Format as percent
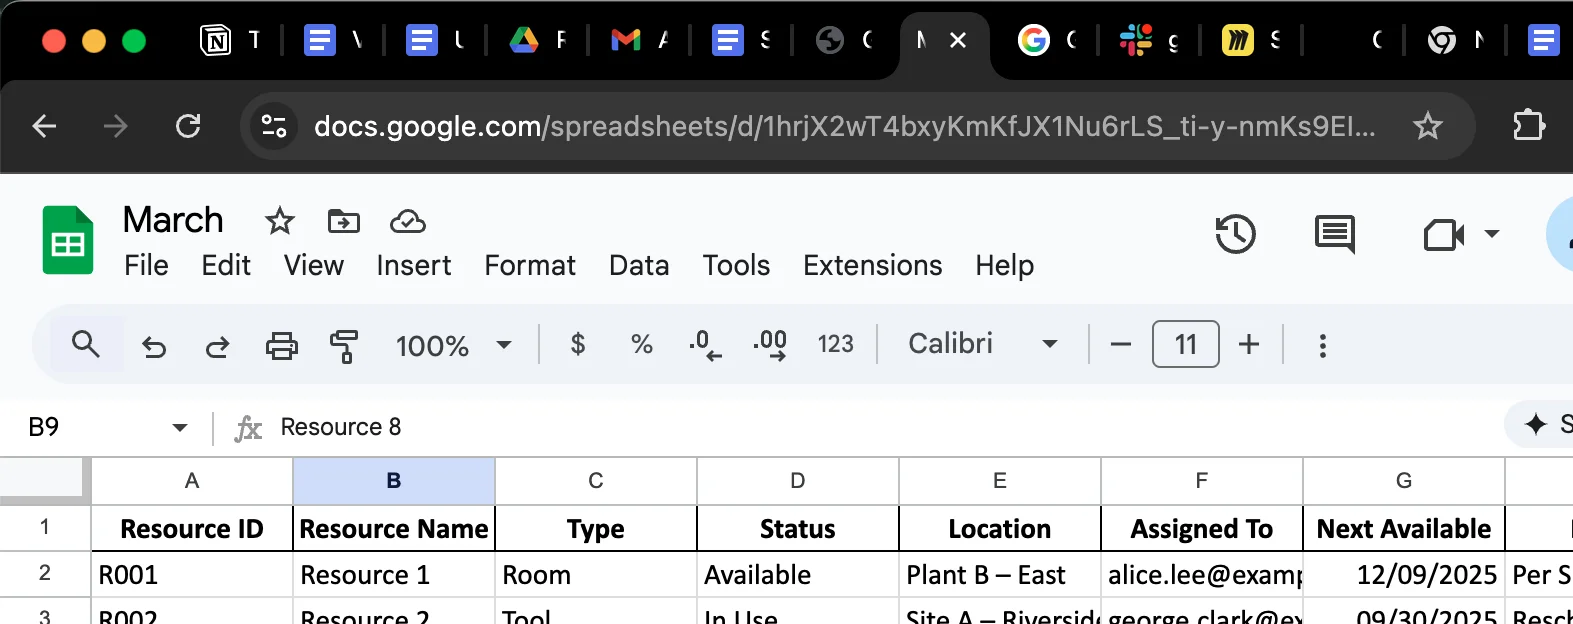The width and height of the screenshot is (1573, 624). point(641,345)
